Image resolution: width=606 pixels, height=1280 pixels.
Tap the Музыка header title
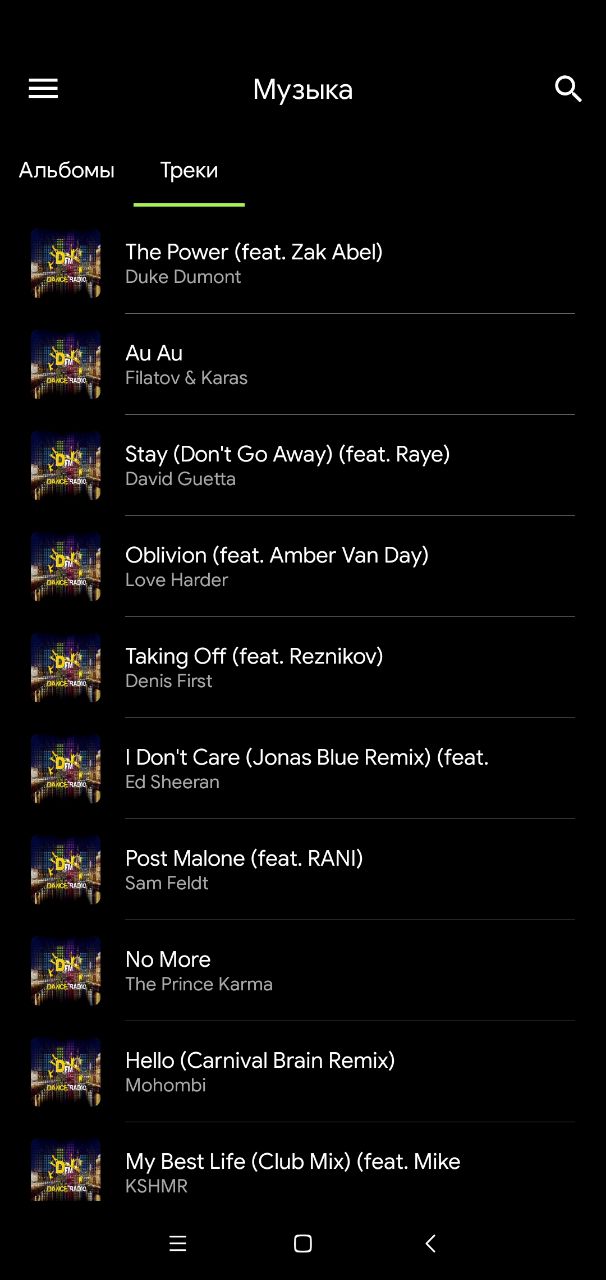(303, 90)
